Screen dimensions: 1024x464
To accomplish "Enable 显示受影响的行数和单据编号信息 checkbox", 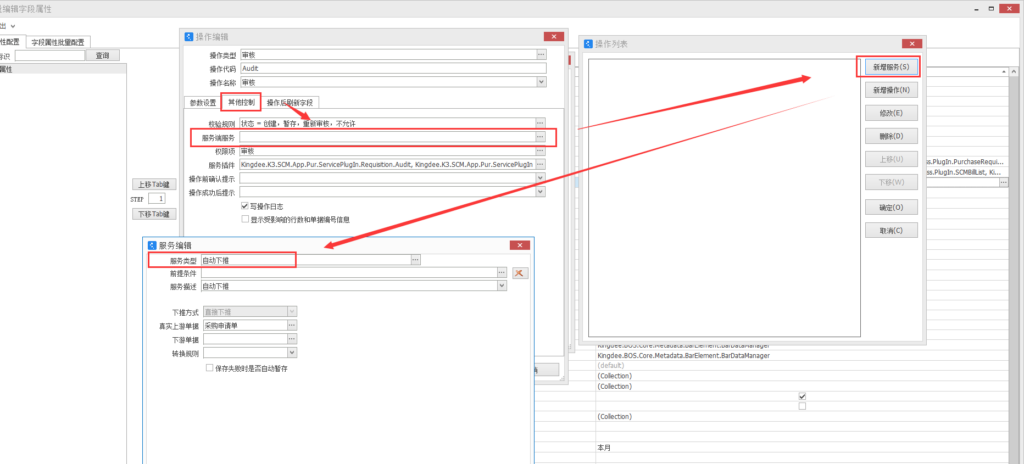I will [x=246, y=219].
